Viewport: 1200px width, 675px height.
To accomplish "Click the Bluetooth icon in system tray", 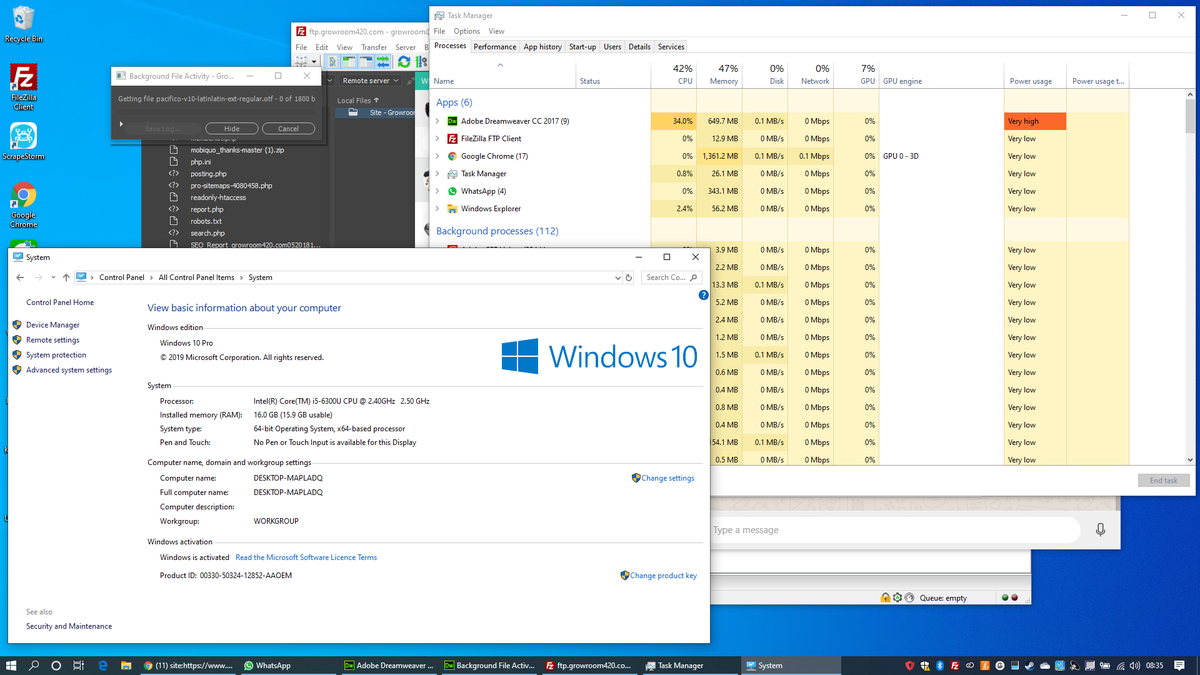I will tap(940, 666).
